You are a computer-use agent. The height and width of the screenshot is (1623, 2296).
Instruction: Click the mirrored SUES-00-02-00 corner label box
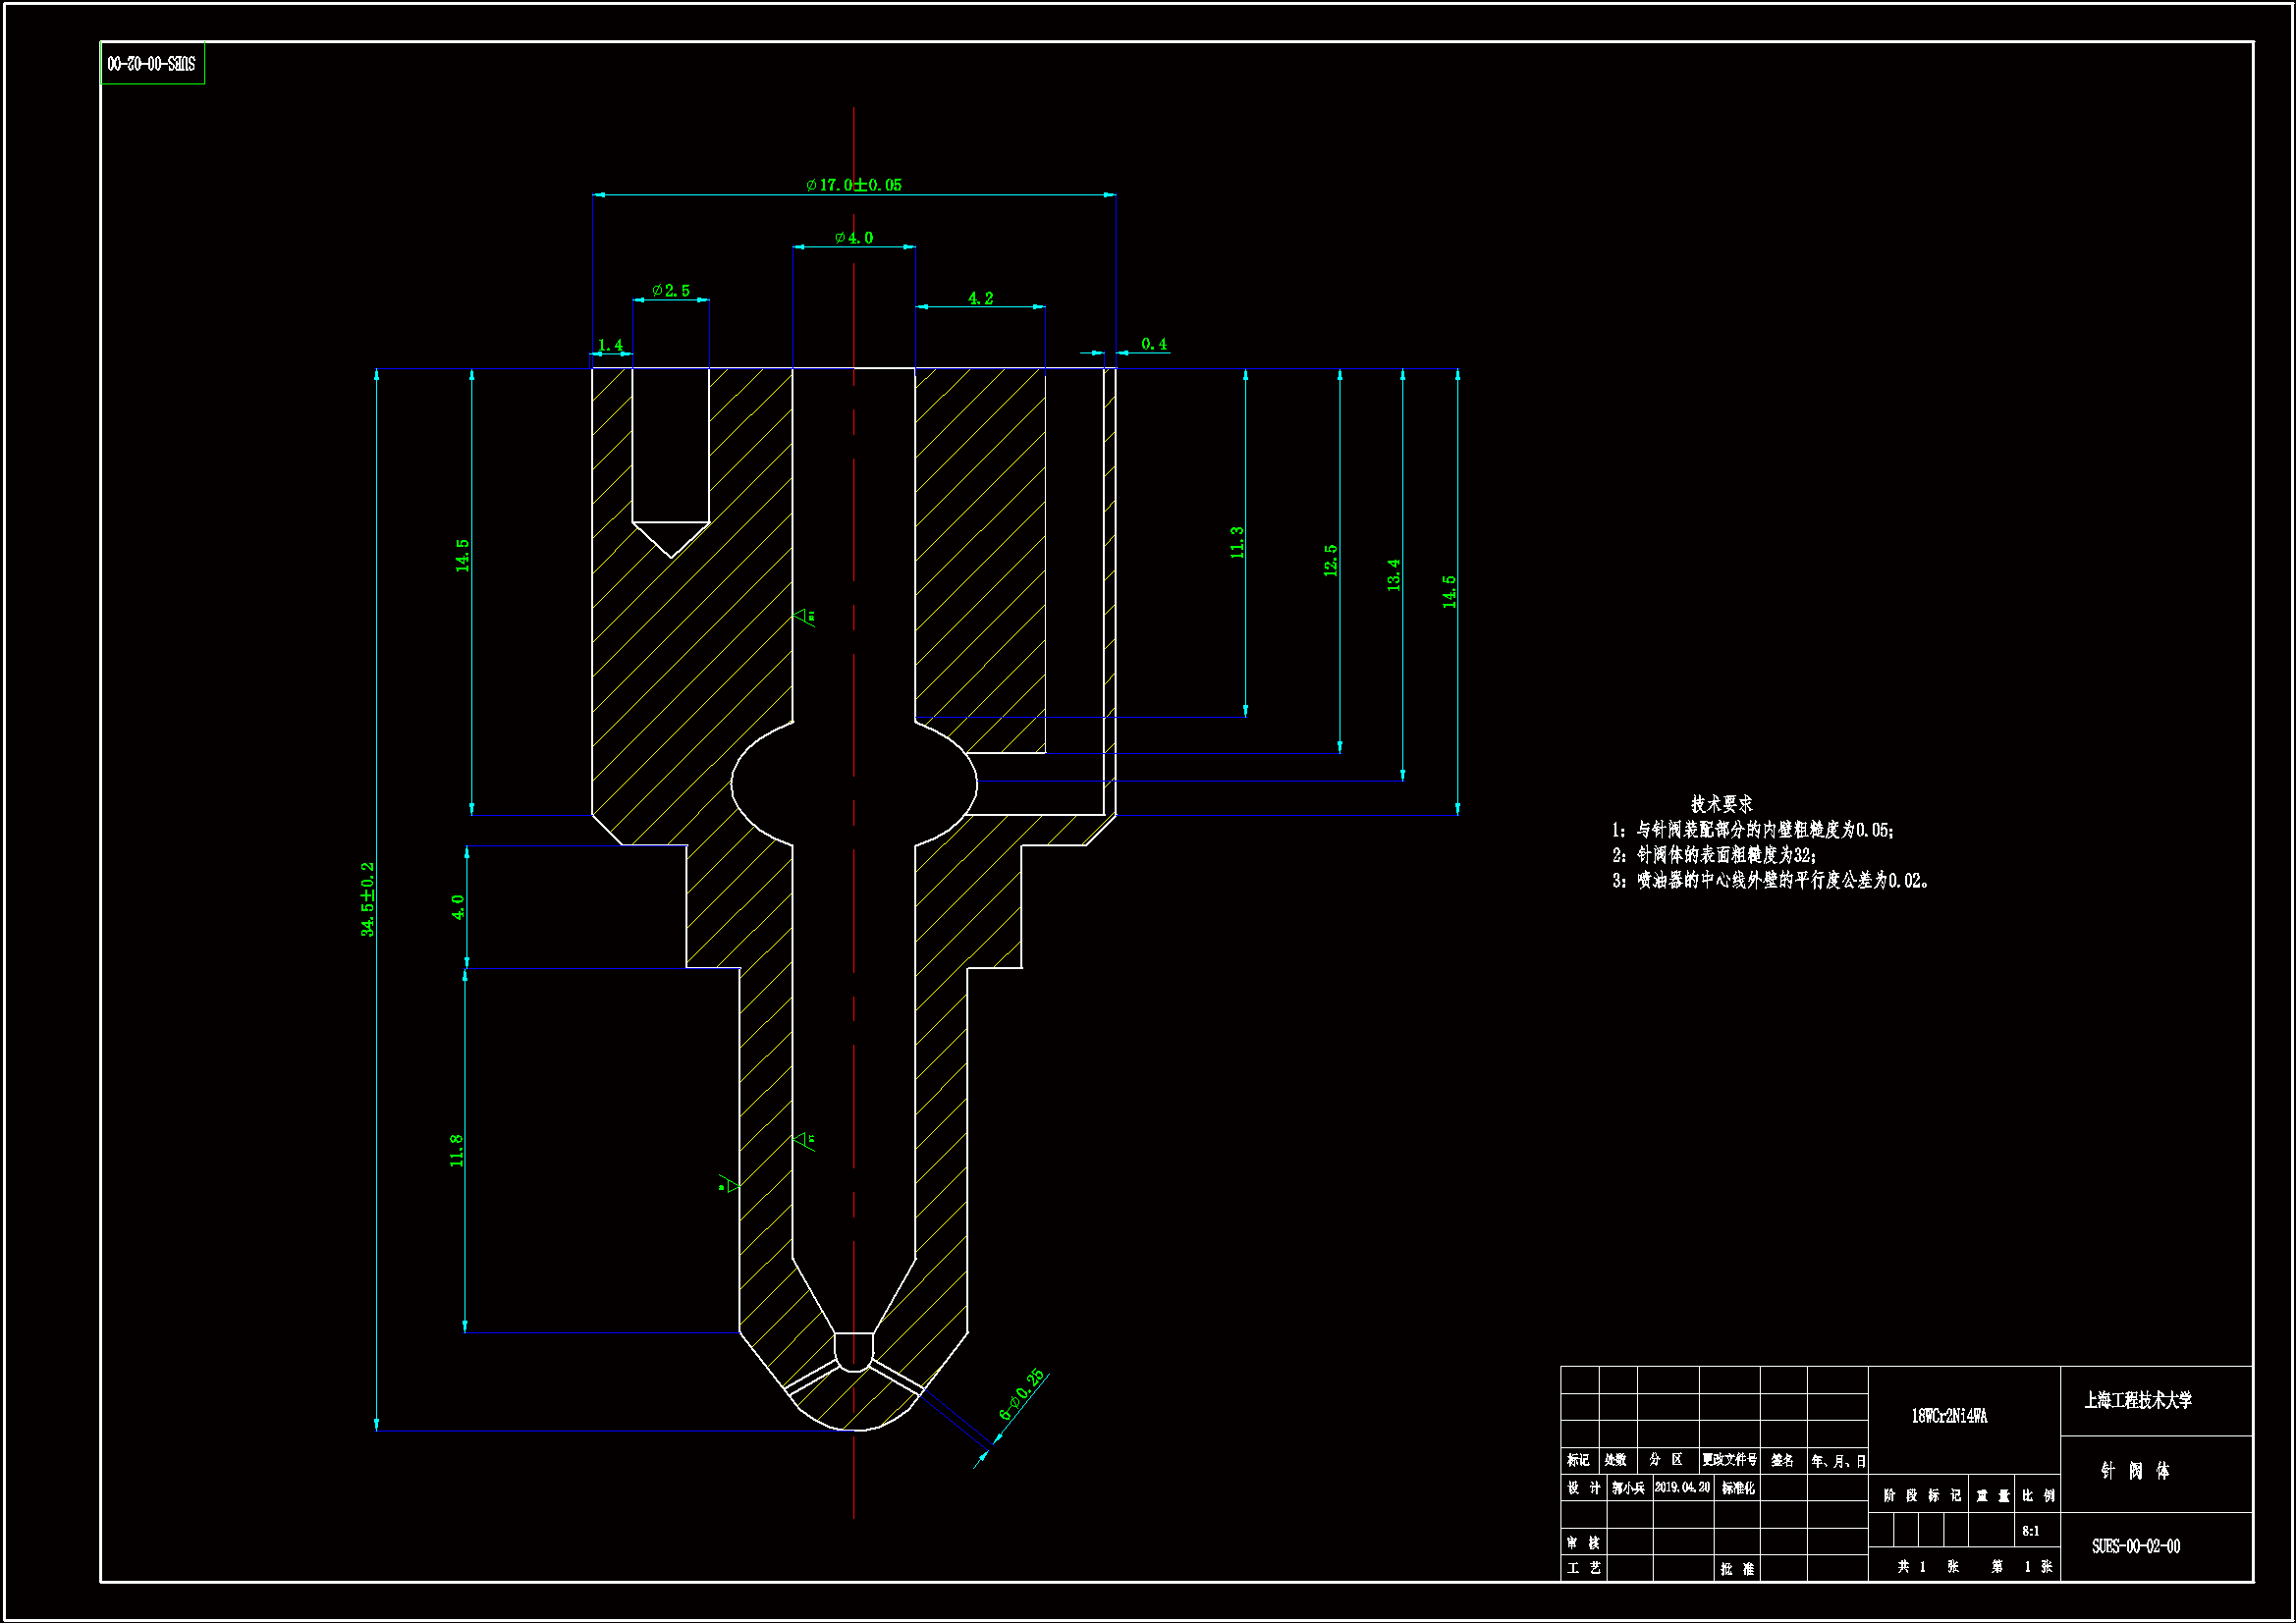pyautogui.click(x=152, y=64)
